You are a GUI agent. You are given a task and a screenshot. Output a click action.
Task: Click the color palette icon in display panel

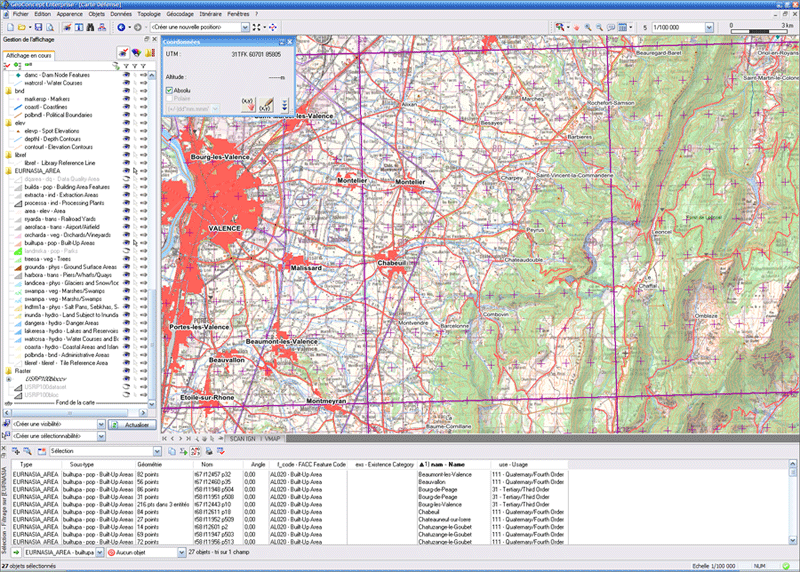pos(136,53)
